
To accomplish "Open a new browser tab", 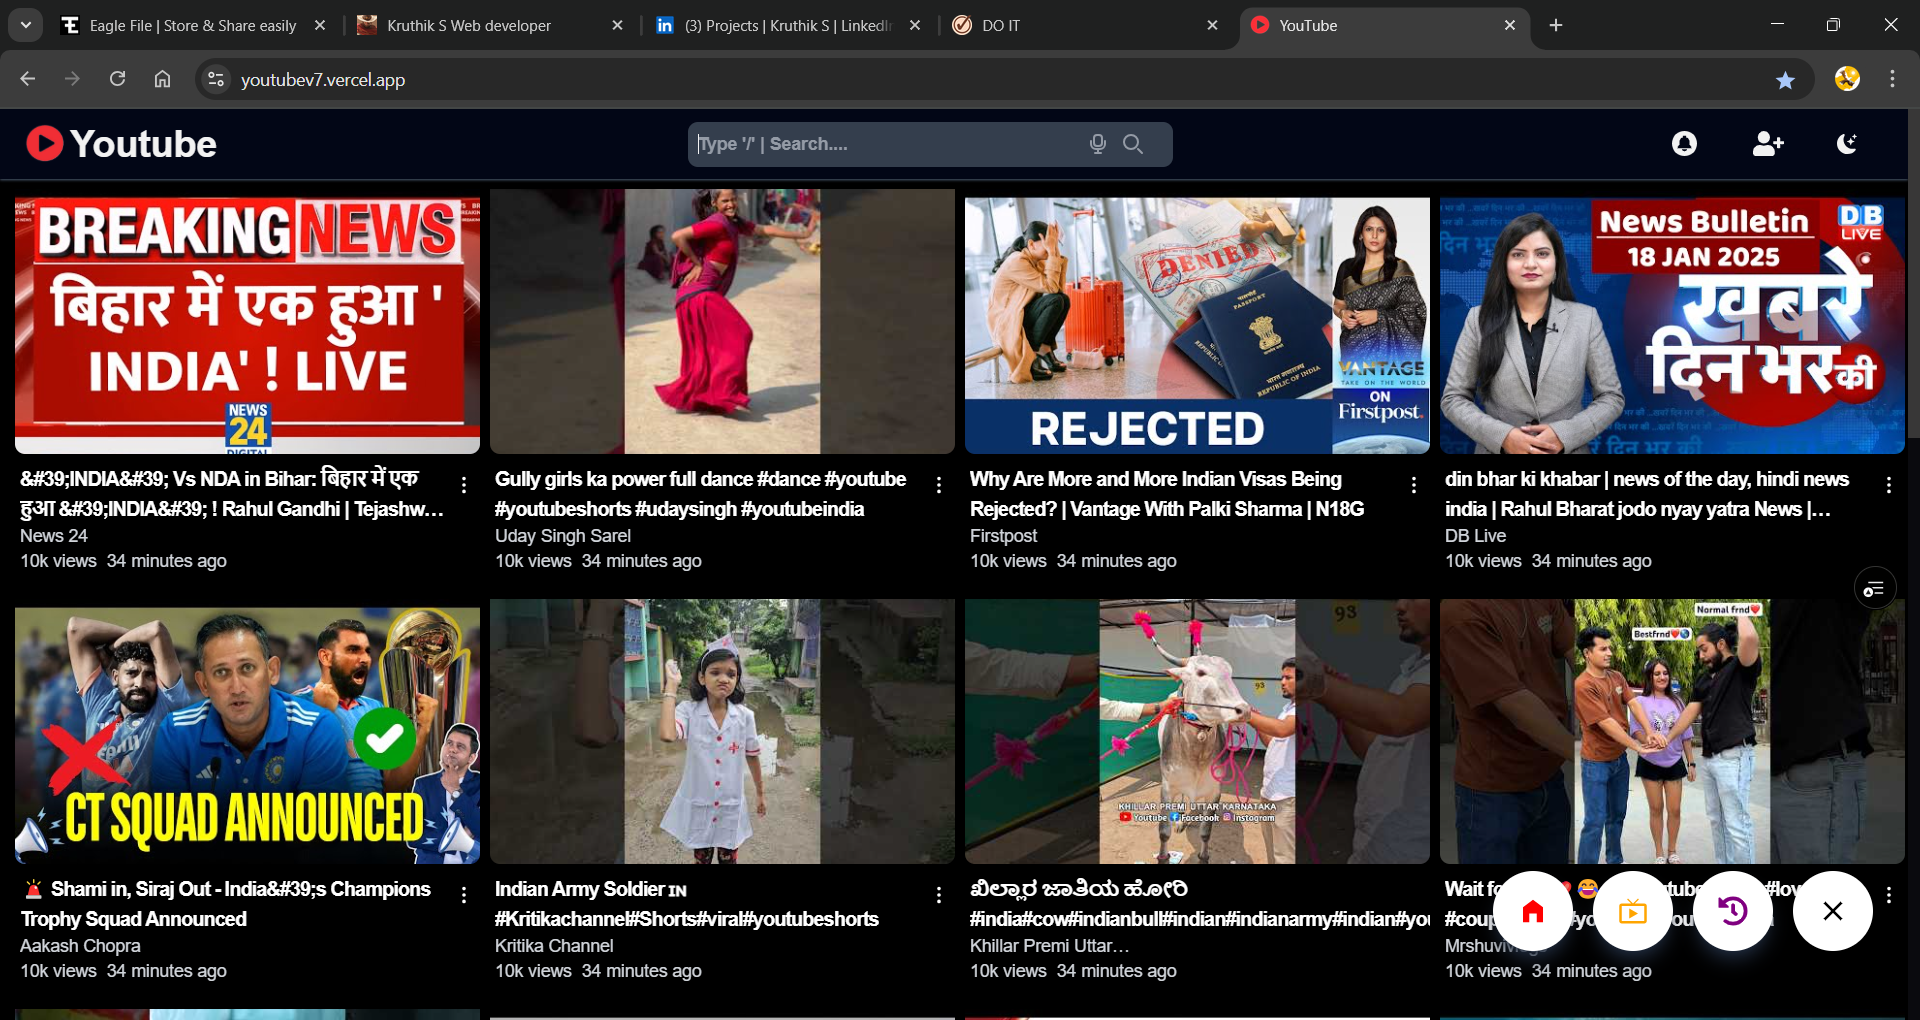I will pyautogui.click(x=1556, y=26).
